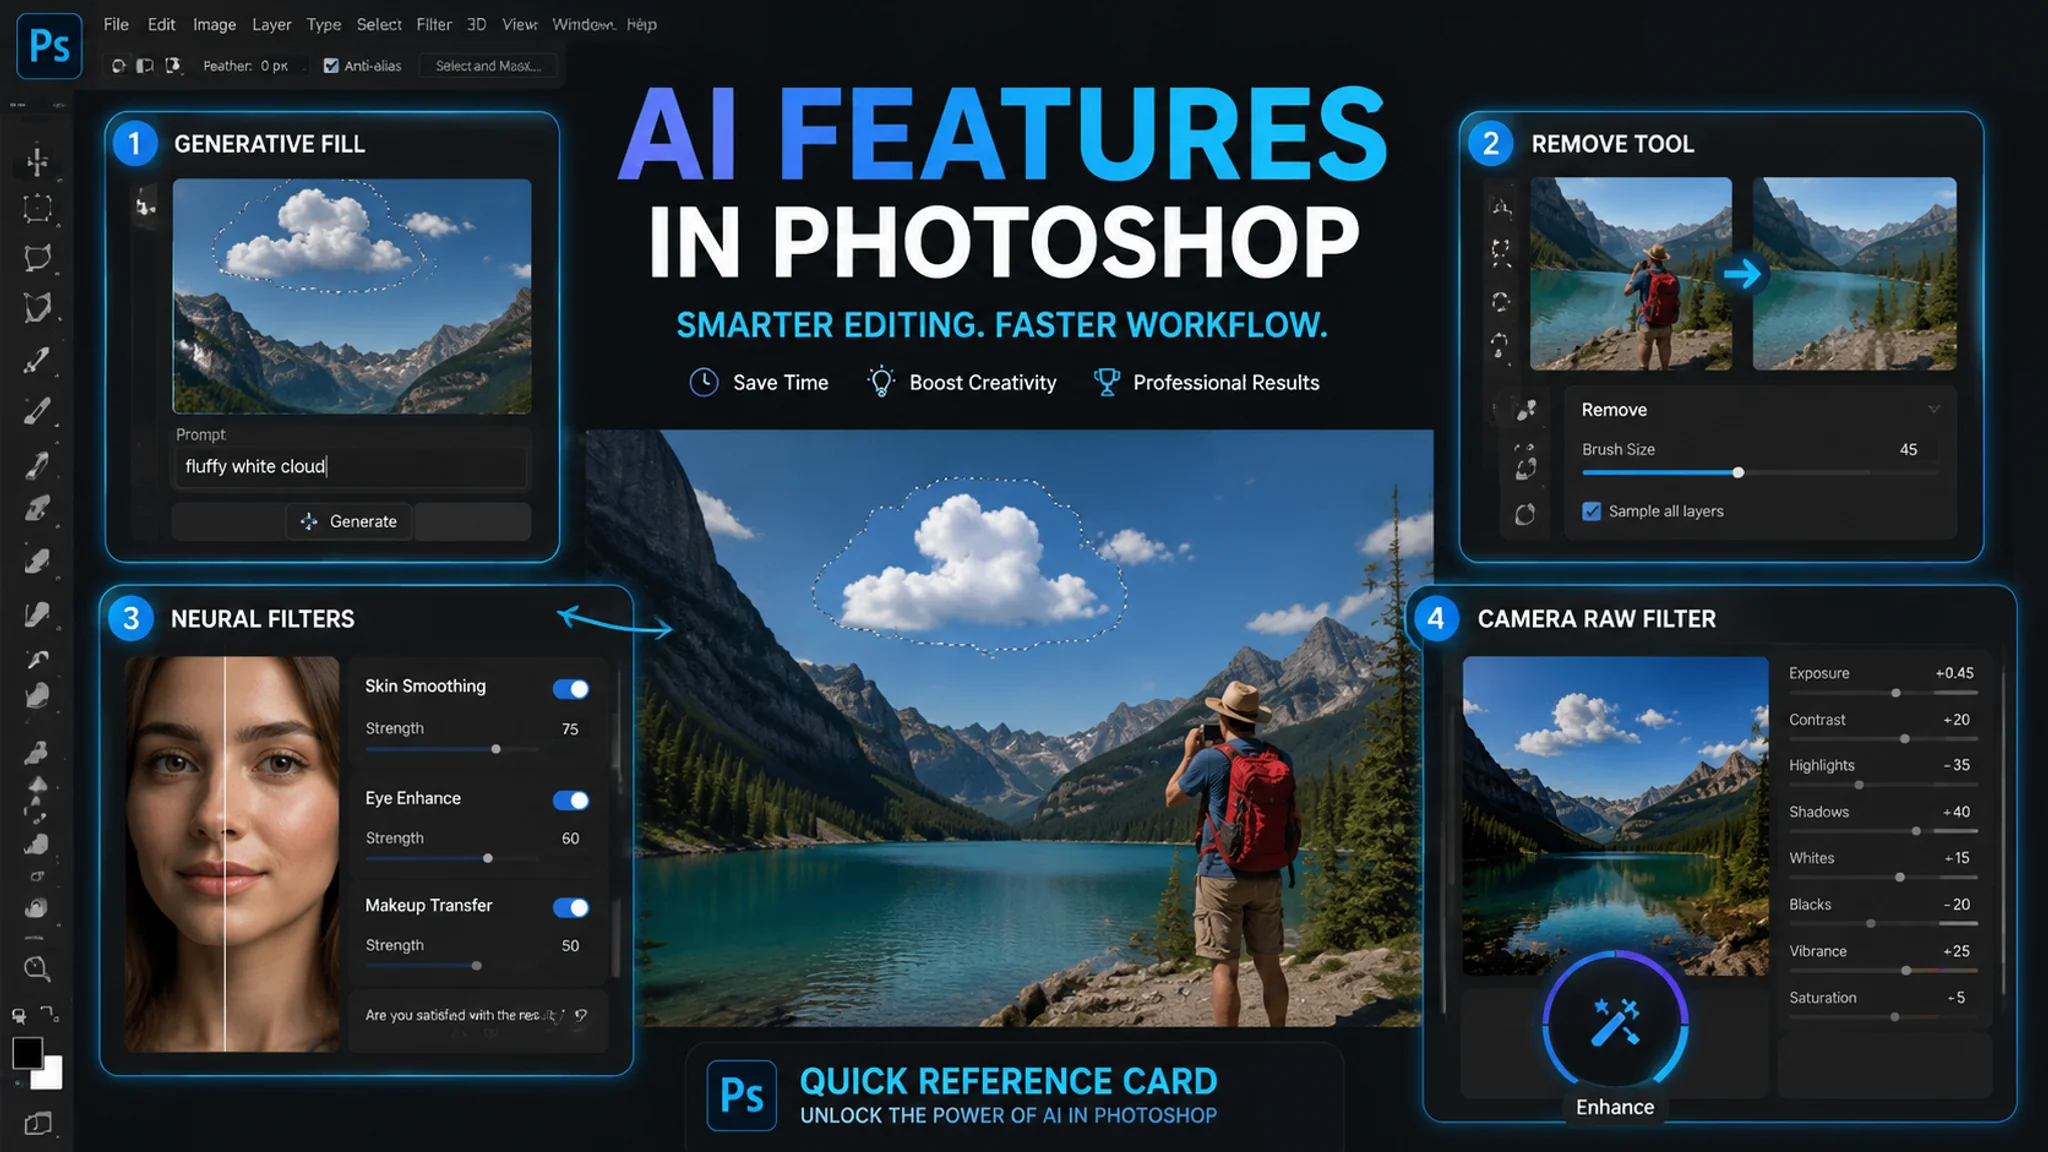Click the Ps logo beside Quick Reference Card
The height and width of the screenshot is (1152, 2048).
coord(742,1095)
